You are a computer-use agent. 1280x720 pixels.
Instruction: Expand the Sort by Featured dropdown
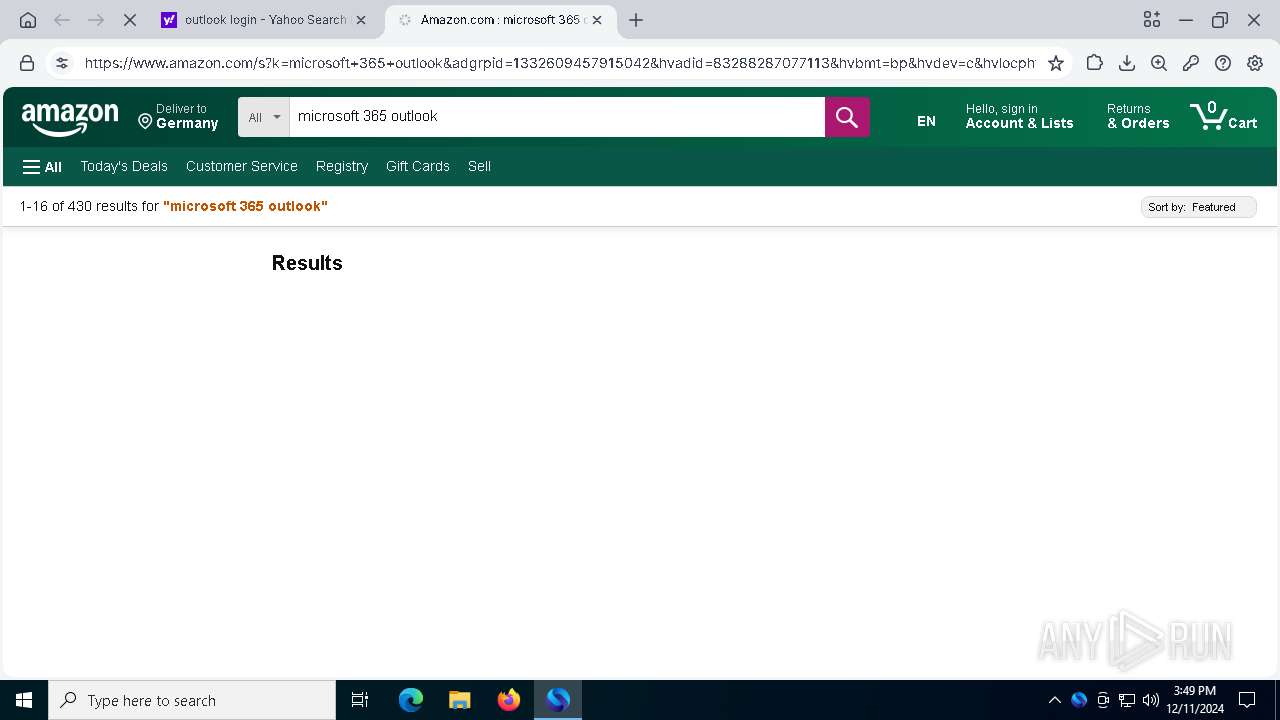(1198, 207)
